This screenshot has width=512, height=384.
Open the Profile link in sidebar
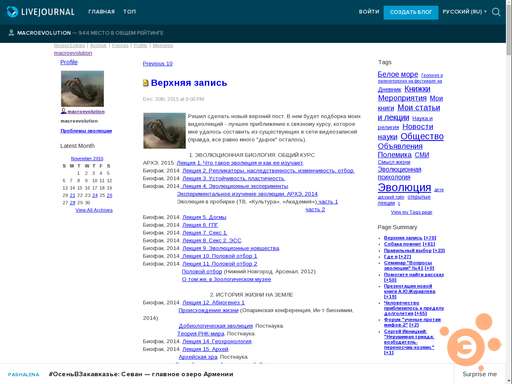69,62
